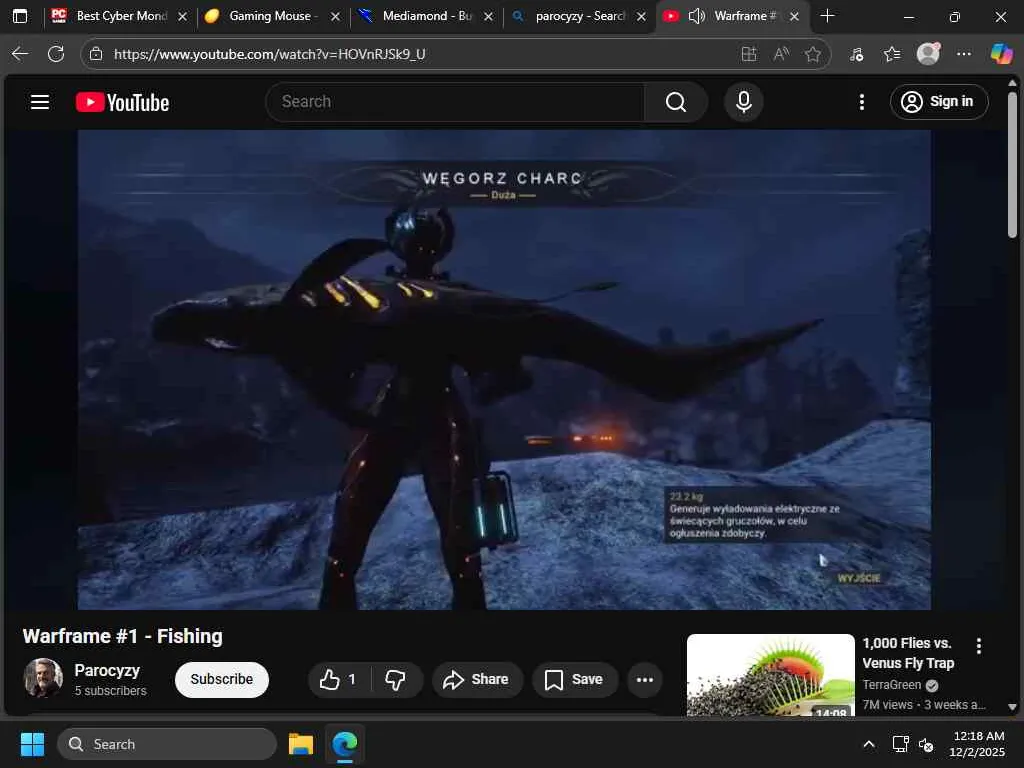This screenshot has height=768, width=1024.
Task: Click the Sign in button
Action: point(938,102)
